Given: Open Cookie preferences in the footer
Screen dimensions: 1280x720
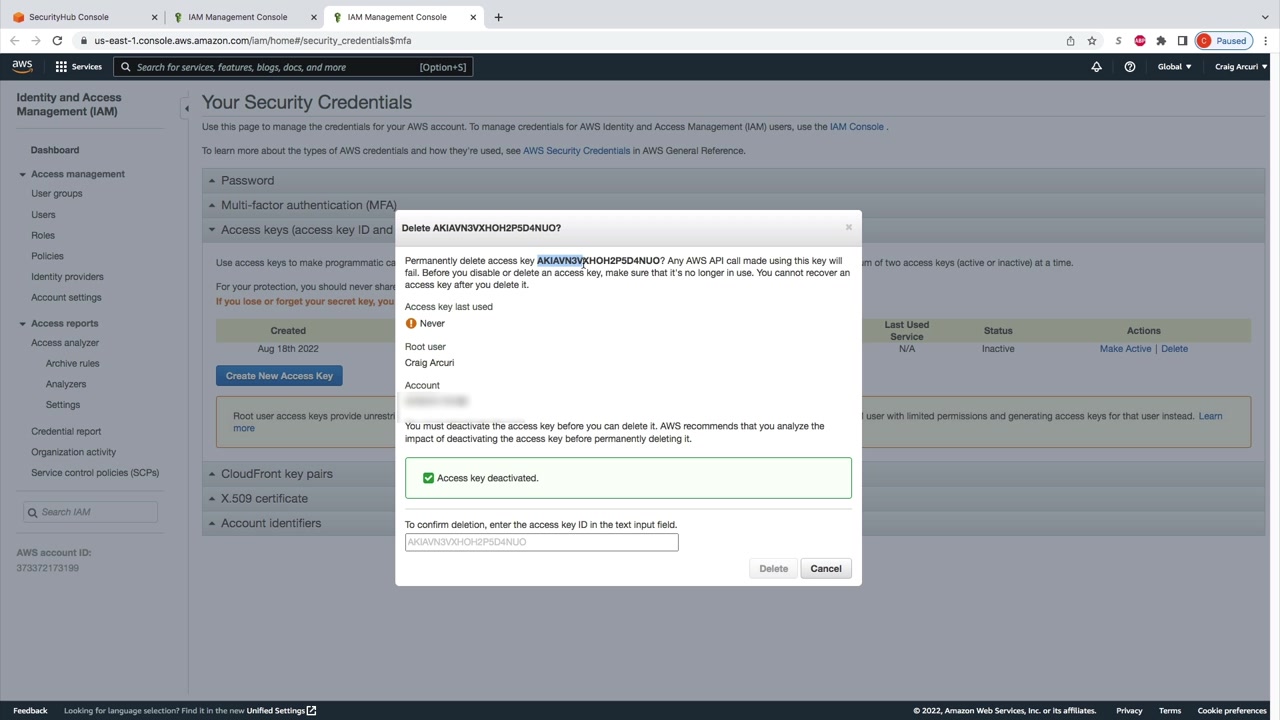Looking at the screenshot, I should click(1232, 711).
